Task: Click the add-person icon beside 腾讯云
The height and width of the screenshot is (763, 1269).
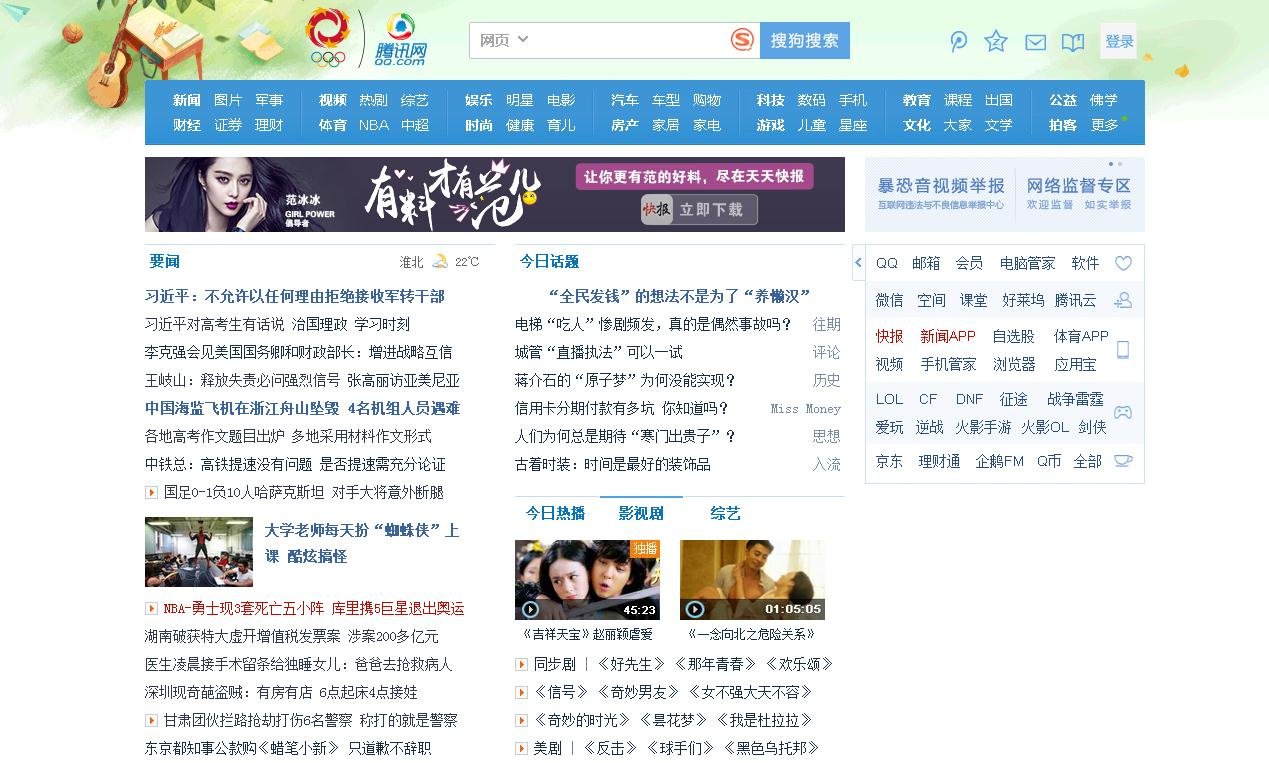Action: click(1123, 300)
